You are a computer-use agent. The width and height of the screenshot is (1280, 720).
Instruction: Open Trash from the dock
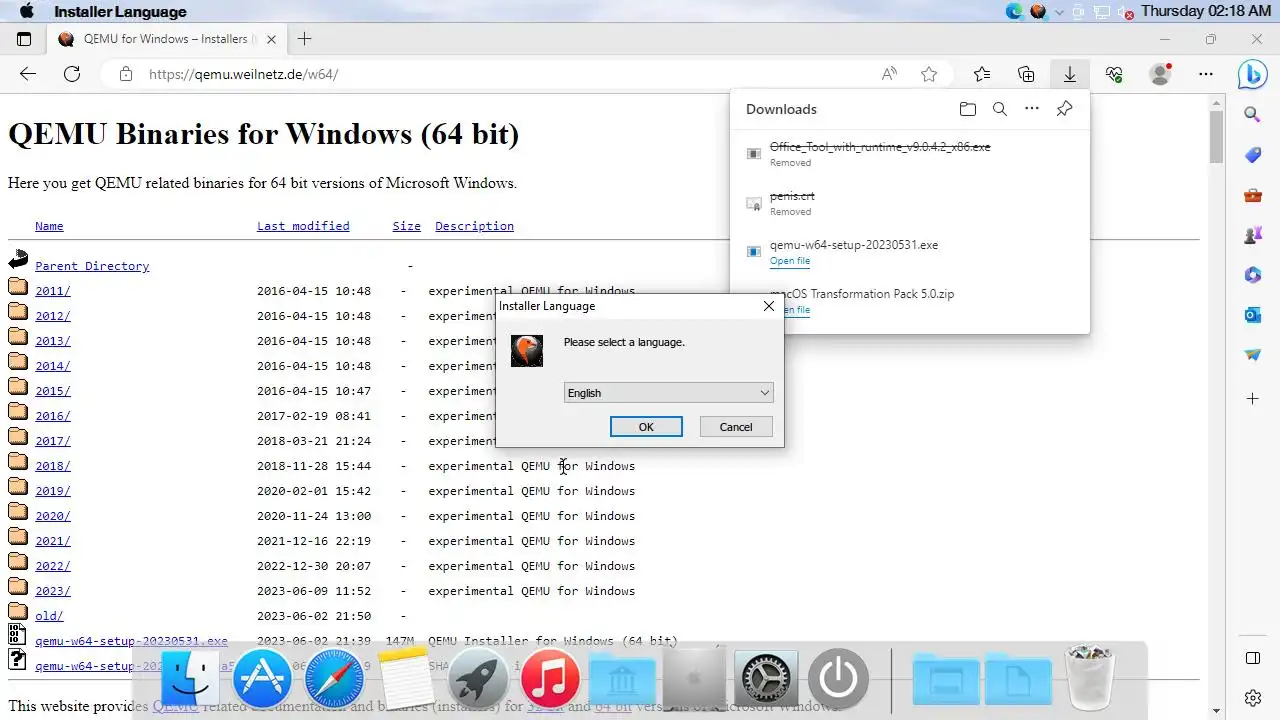(1090, 677)
